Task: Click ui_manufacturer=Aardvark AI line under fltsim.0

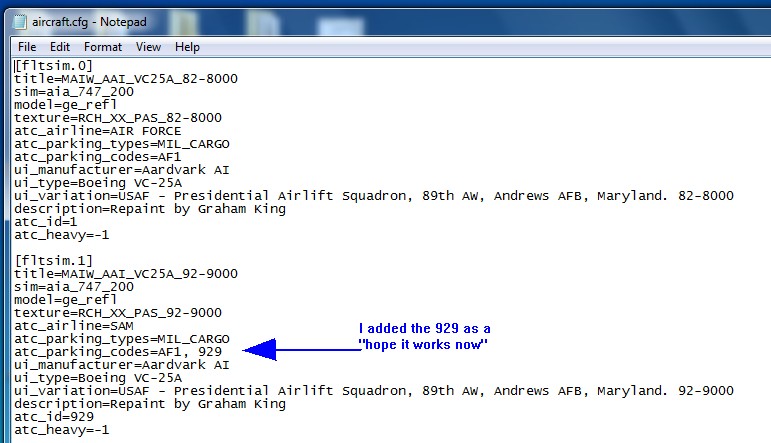Action: coord(122,170)
